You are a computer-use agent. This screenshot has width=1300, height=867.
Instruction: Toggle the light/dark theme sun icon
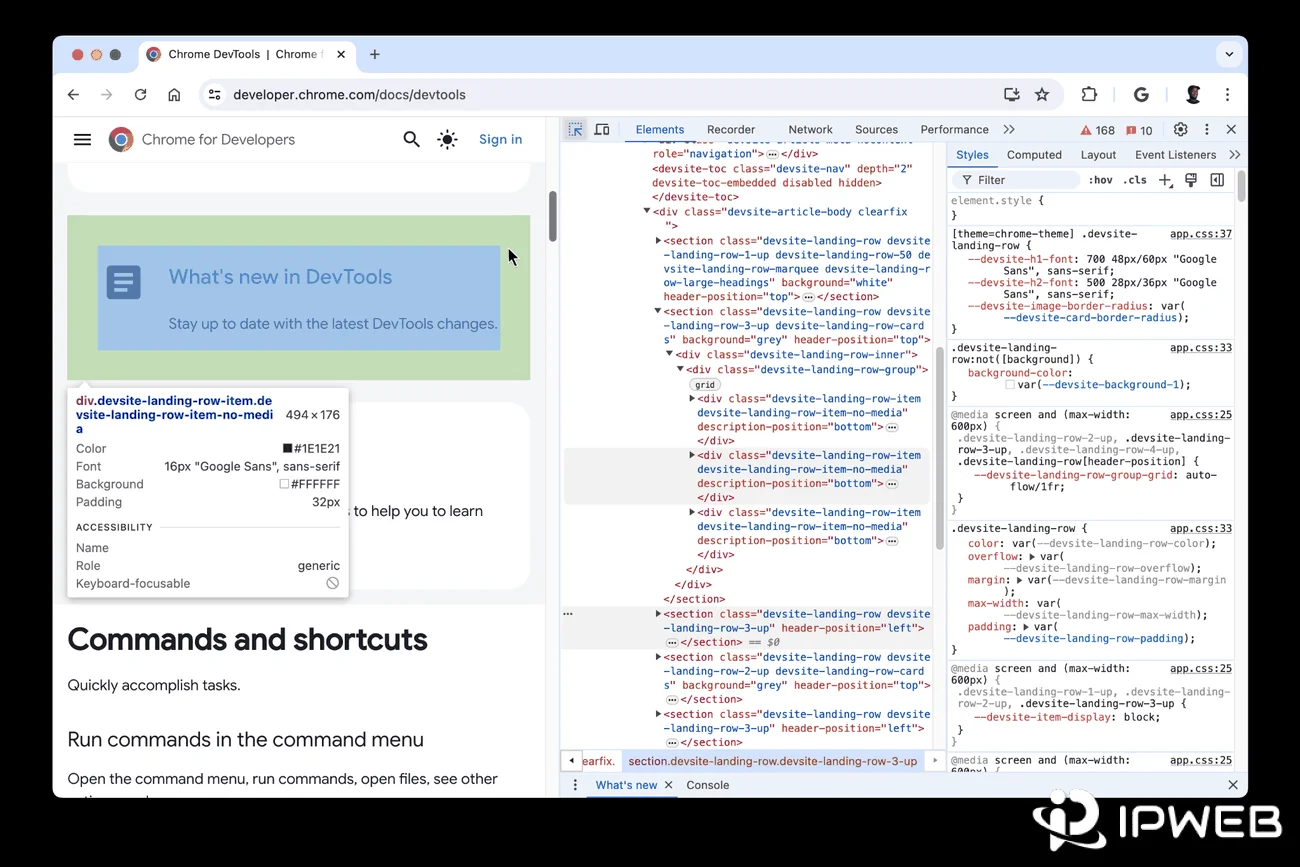pyautogui.click(x=447, y=139)
